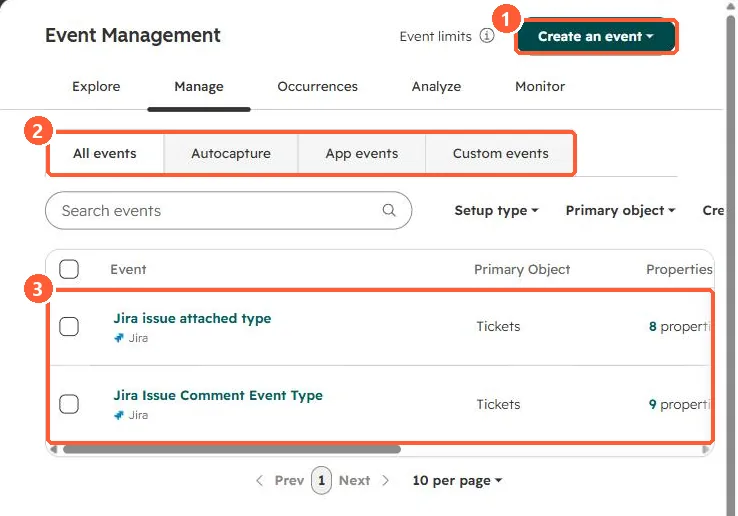Screen dimensions: 738x516
Task: Focus the Search events input field
Action: (x=228, y=210)
